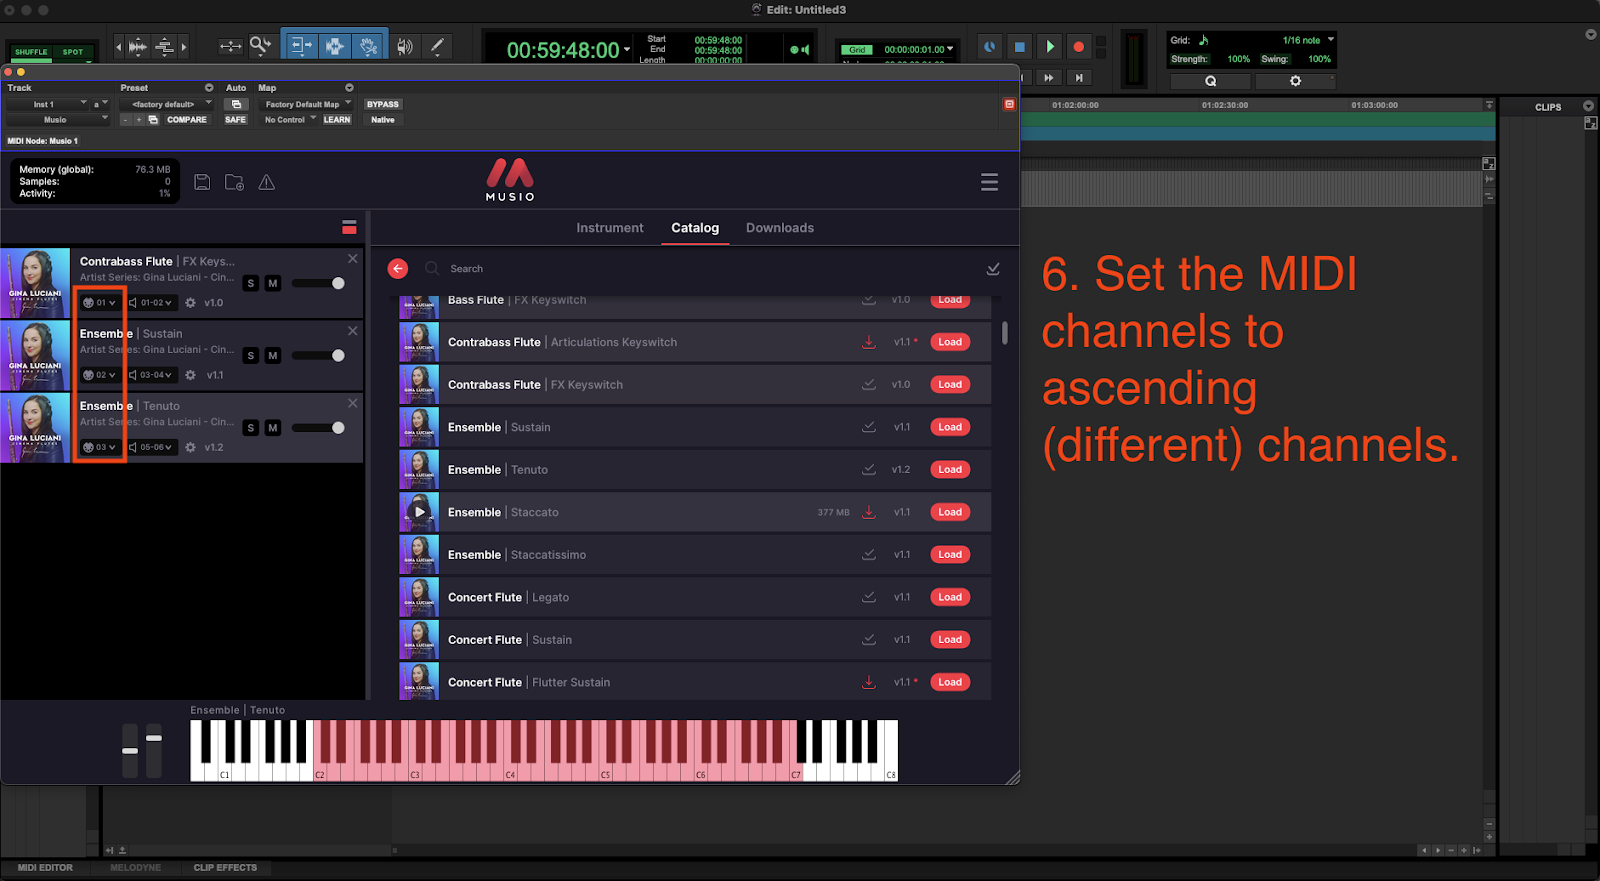Open the MELODYNE tab
The image size is (1600, 881).
(x=135, y=868)
